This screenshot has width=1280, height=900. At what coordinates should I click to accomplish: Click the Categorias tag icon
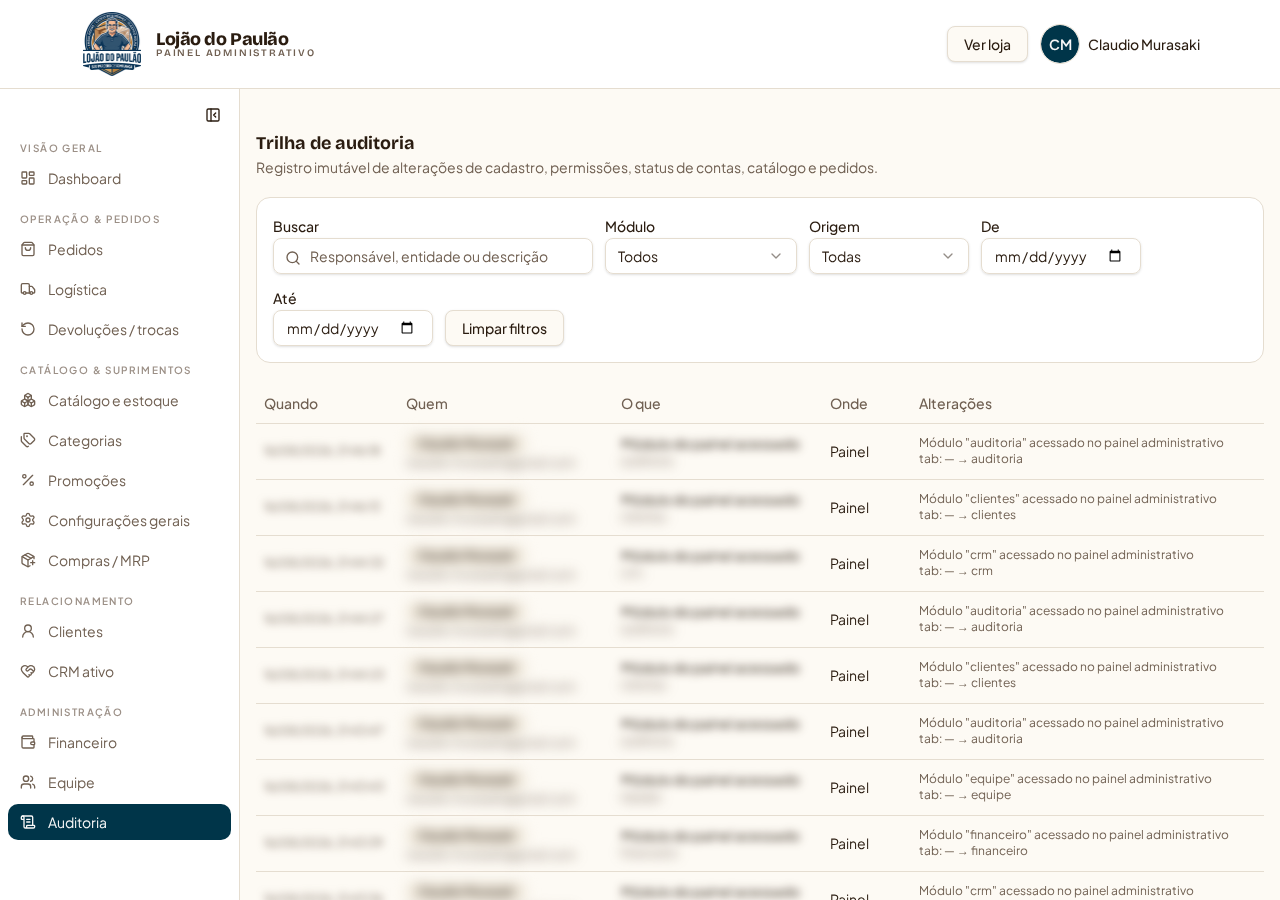[x=28, y=440]
